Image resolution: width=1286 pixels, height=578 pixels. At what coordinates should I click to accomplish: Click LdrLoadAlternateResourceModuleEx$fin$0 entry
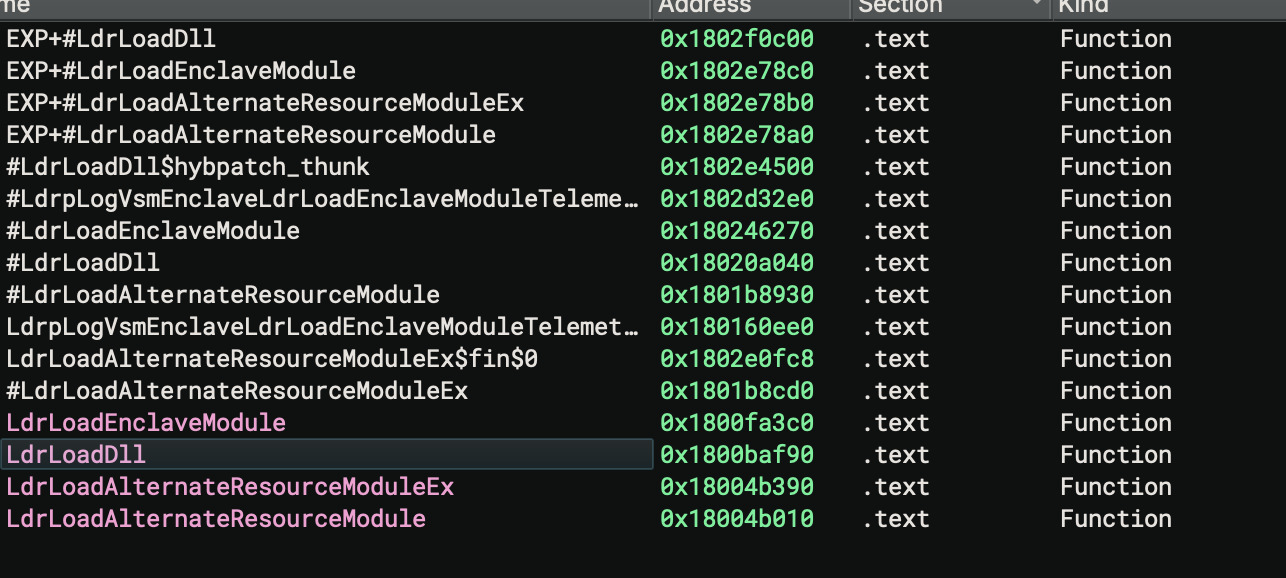click(x=272, y=359)
